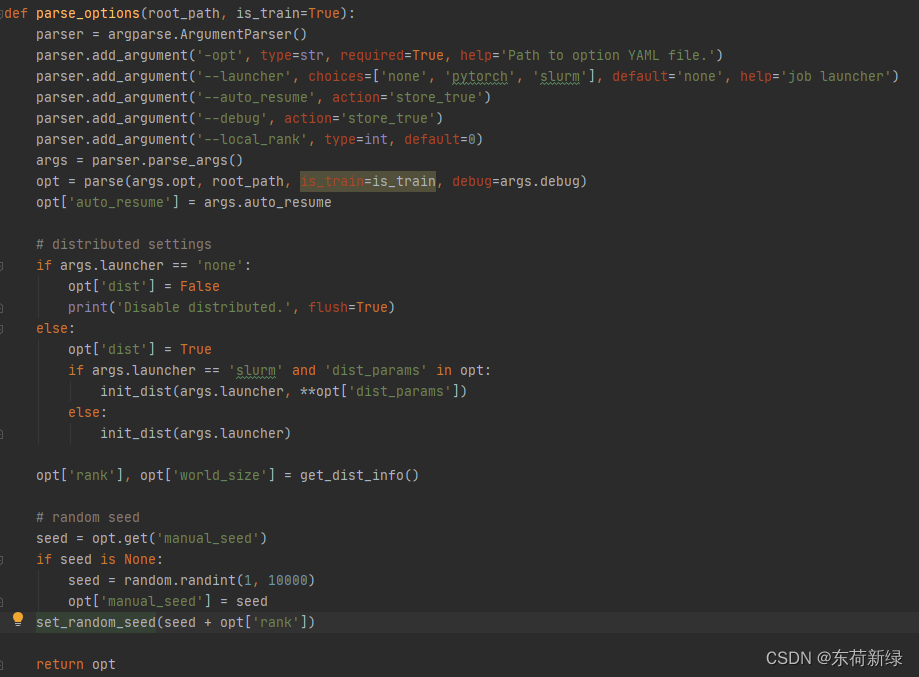This screenshot has width=919, height=677.
Task: Click the '--local_rank' argument string
Action: tap(251, 140)
